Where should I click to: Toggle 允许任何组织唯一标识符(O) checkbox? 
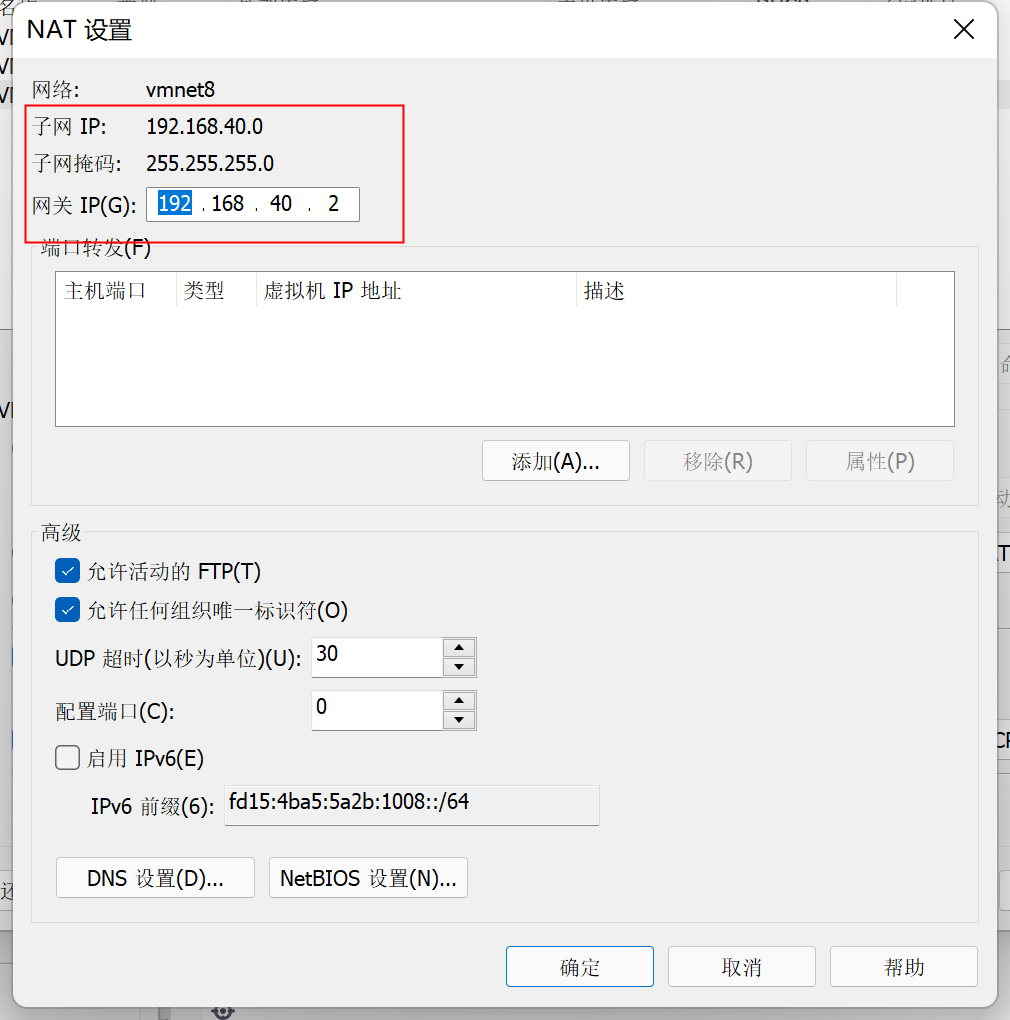(68, 610)
